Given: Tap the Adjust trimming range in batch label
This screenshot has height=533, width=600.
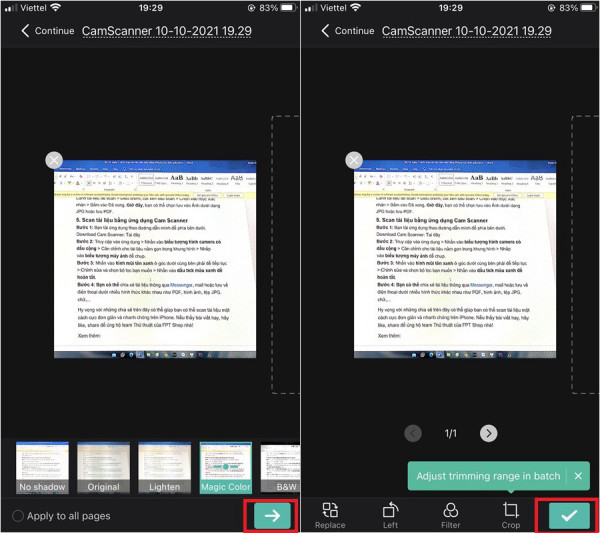Looking at the screenshot, I should pyautogui.click(x=487, y=476).
